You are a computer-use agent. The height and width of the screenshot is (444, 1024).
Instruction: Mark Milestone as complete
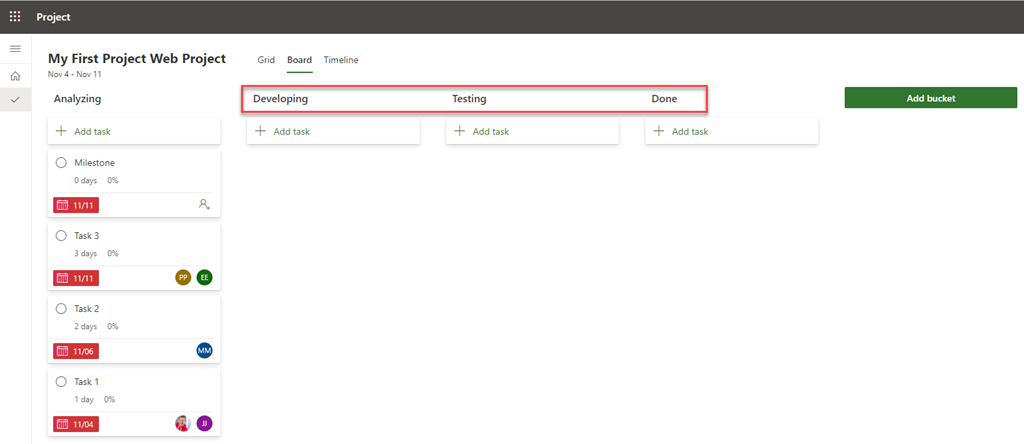(x=61, y=163)
